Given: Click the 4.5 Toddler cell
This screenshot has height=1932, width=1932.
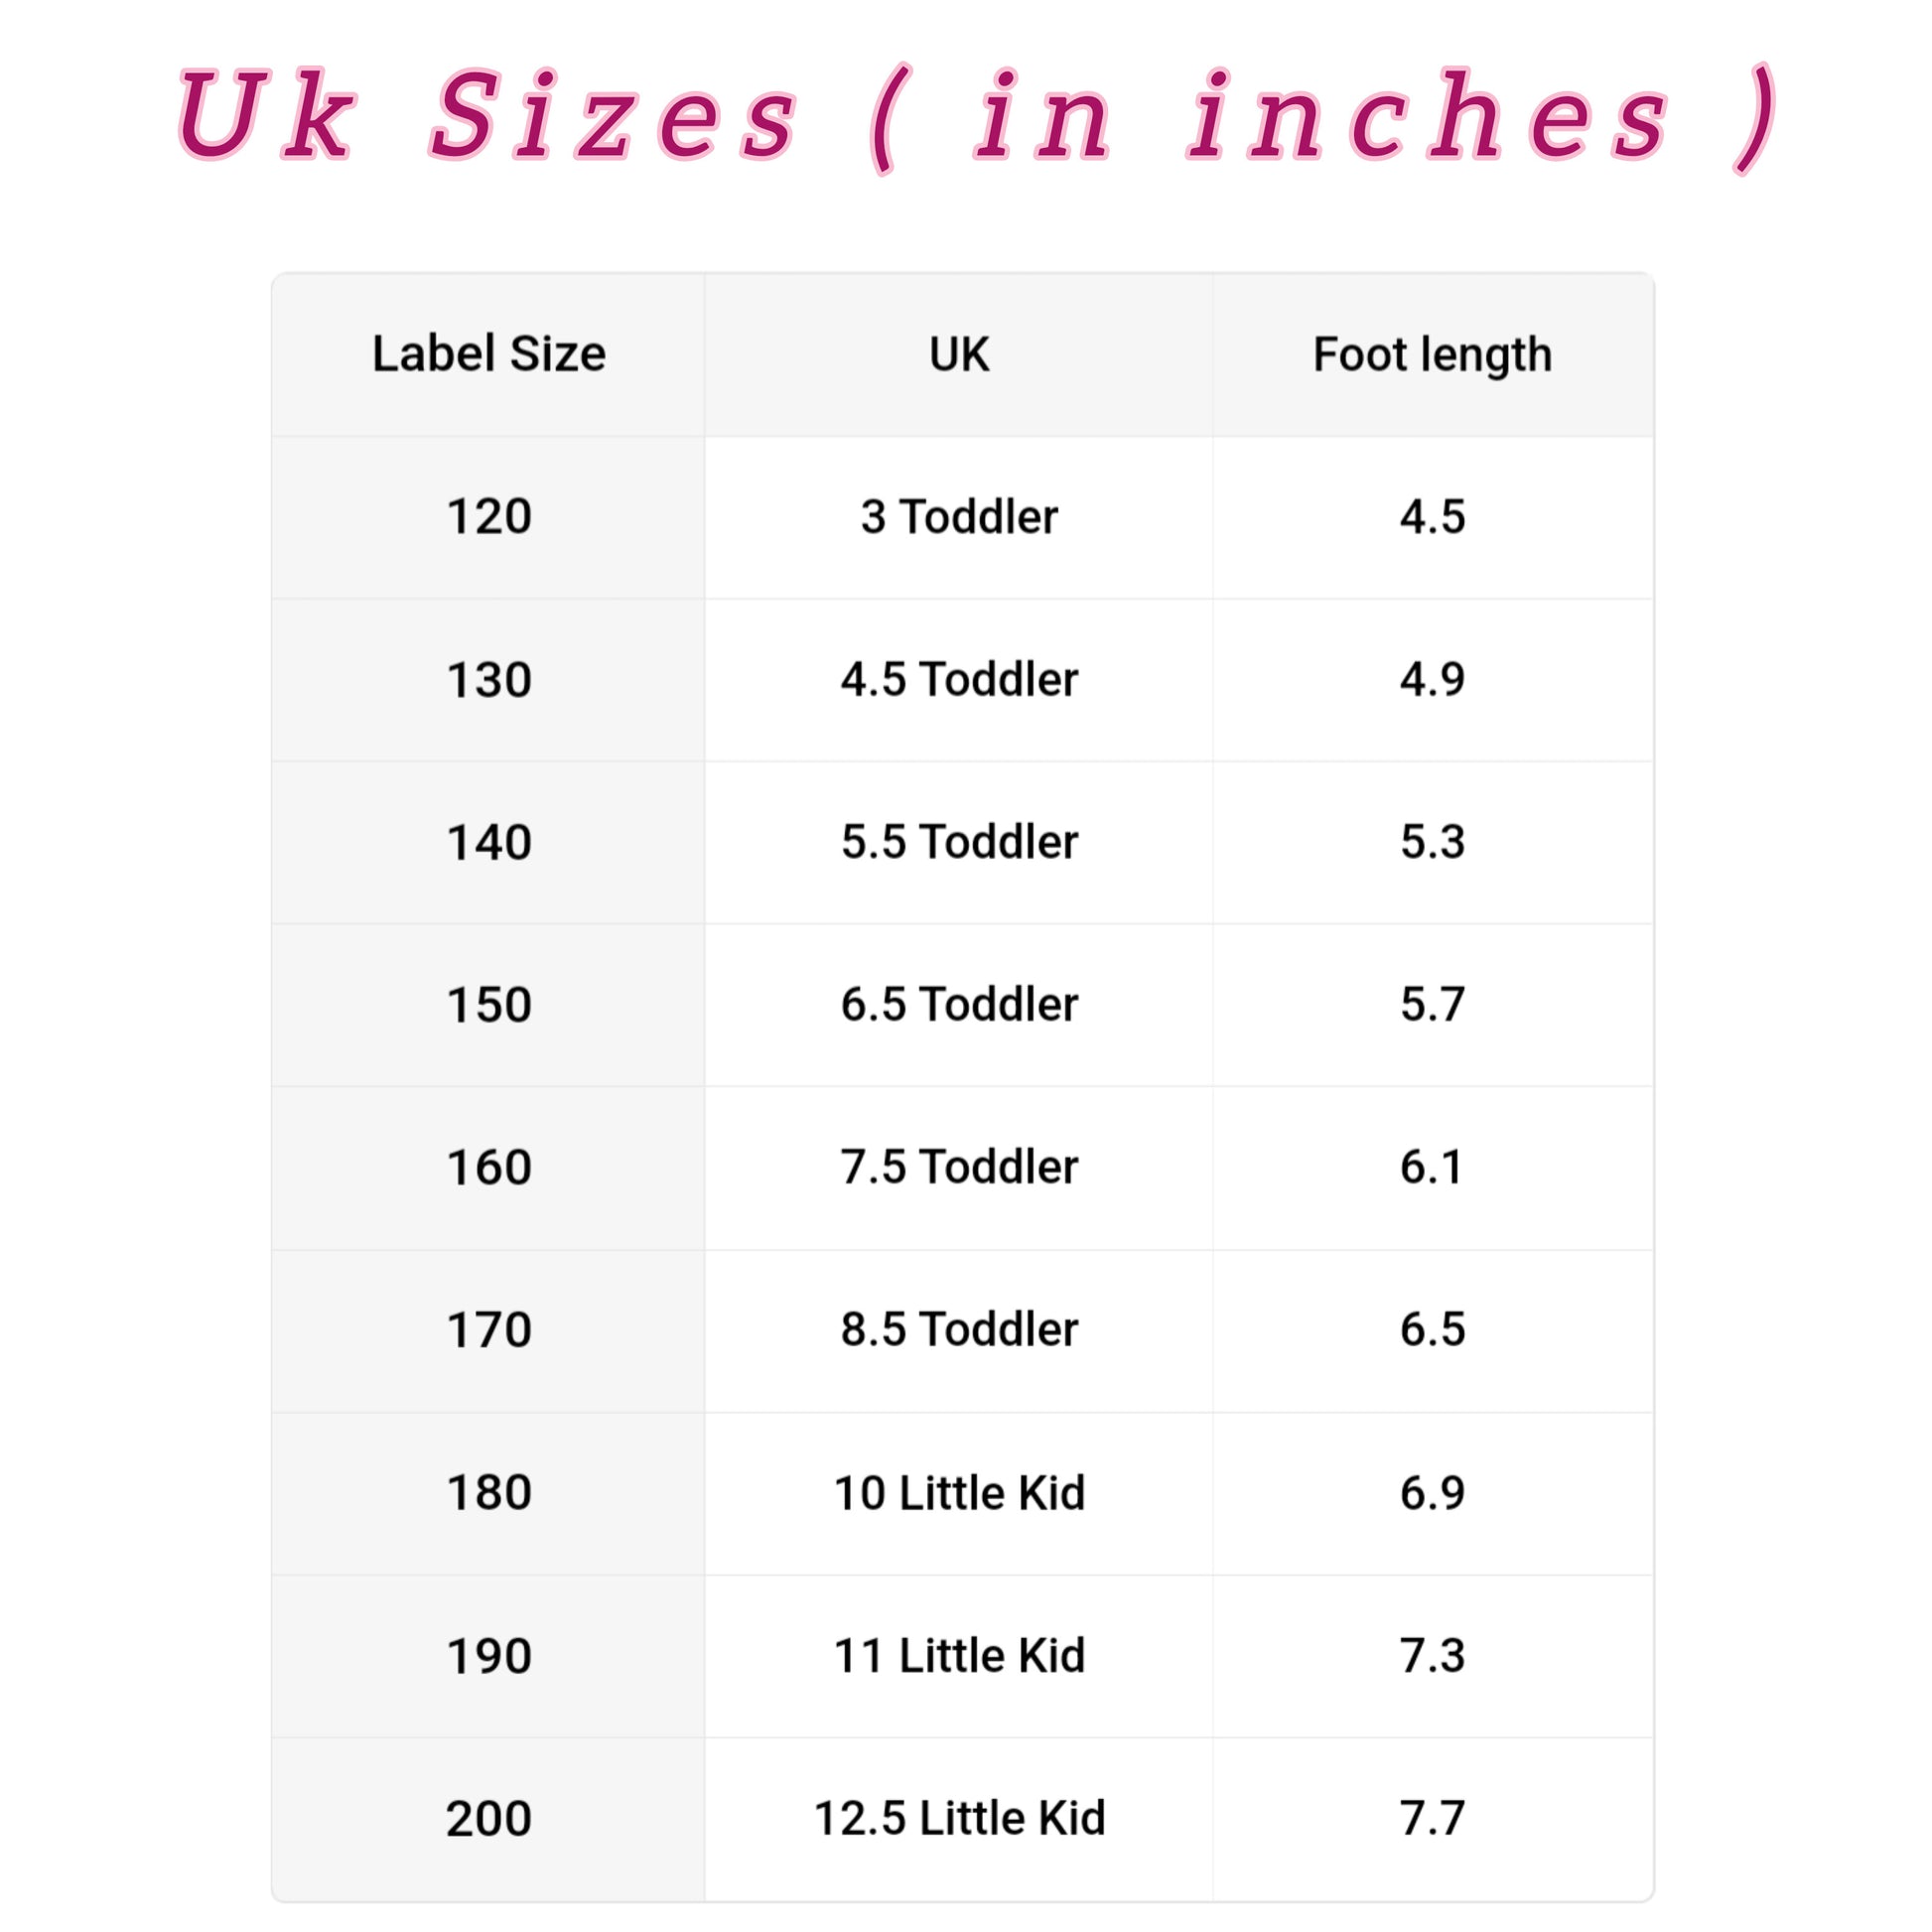Looking at the screenshot, I should (959, 680).
